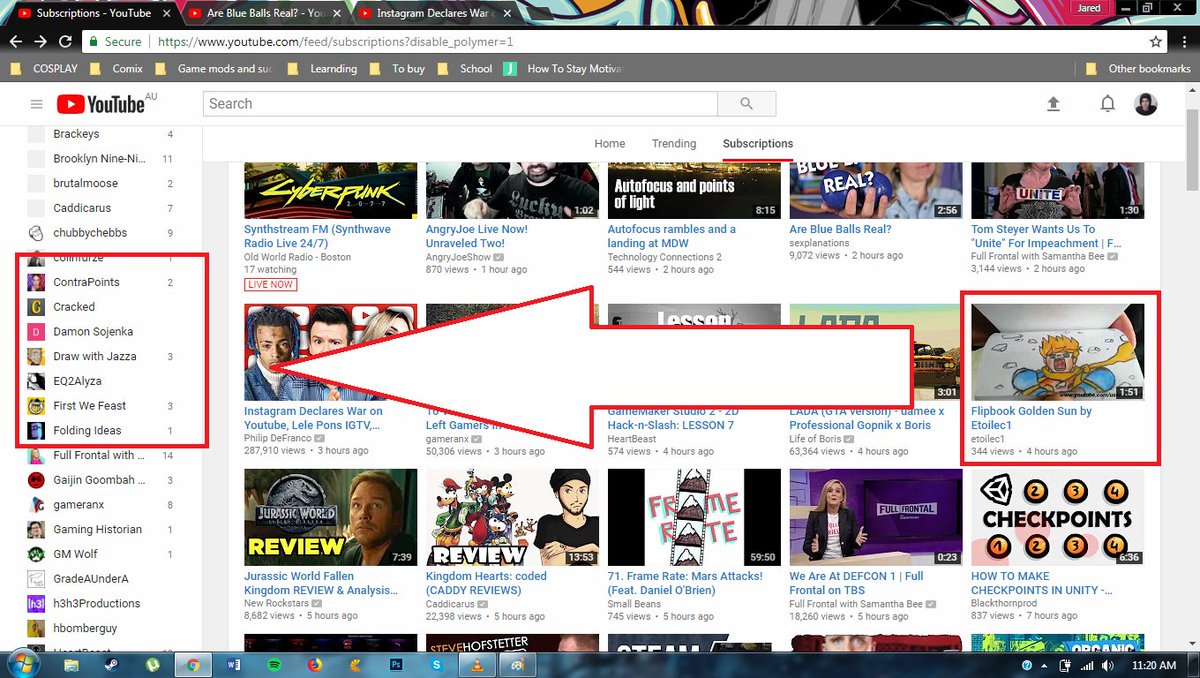
Task: Play the Frame Rate Mars Attacks thumbnail
Action: tap(694, 517)
